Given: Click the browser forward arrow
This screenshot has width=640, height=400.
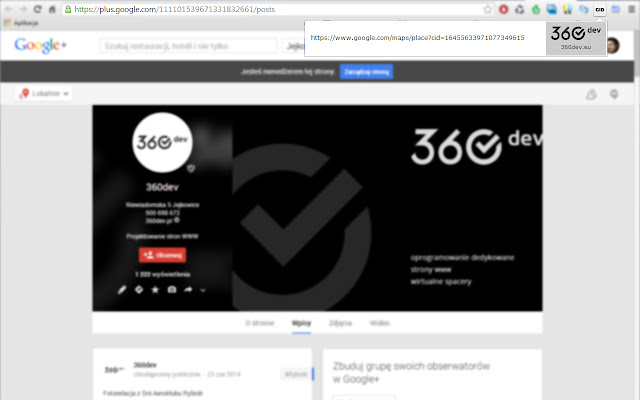Looking at the screenshot, I should pyautogui.click(x=23, y=9).
